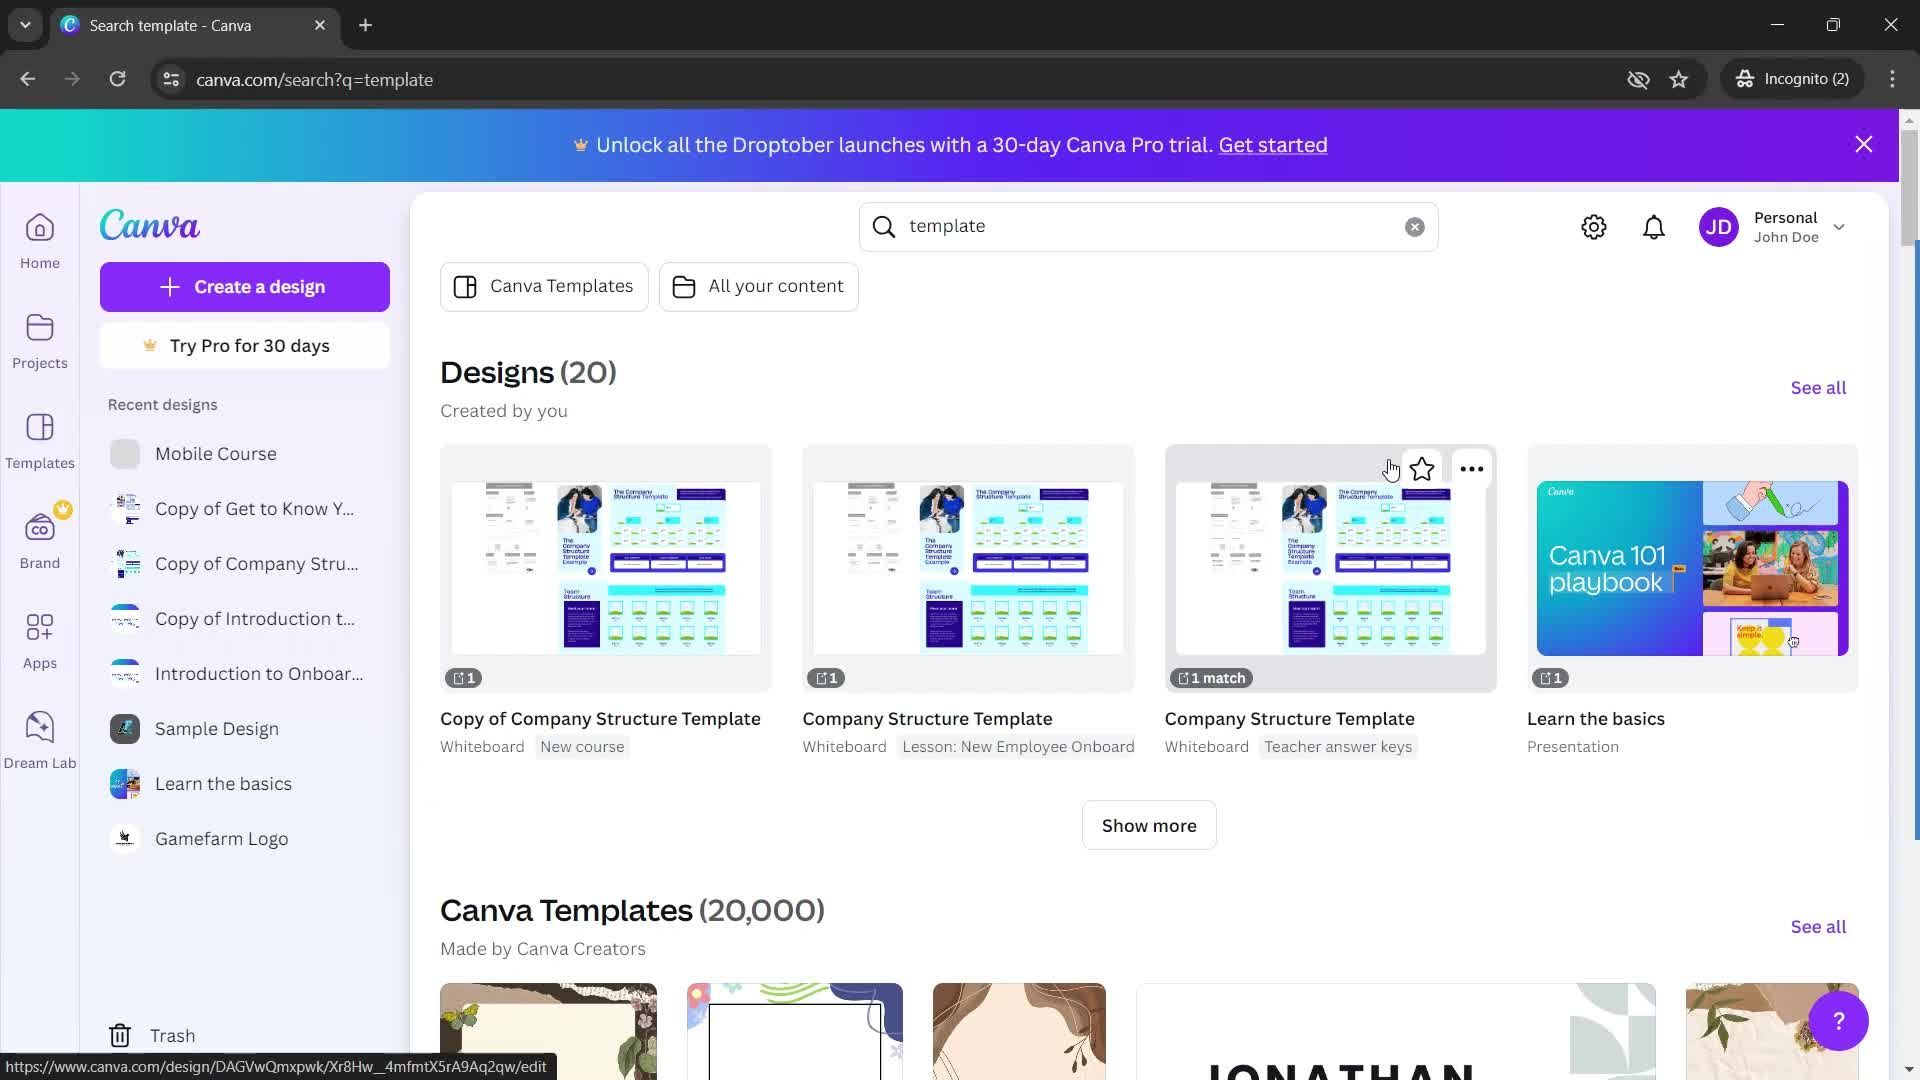Image resolution: width=1920 pixels, height=1080 pixels.
Task: Open the Chrome three-dot menu
Action: pyautogui.click(x=1892, y=79)
